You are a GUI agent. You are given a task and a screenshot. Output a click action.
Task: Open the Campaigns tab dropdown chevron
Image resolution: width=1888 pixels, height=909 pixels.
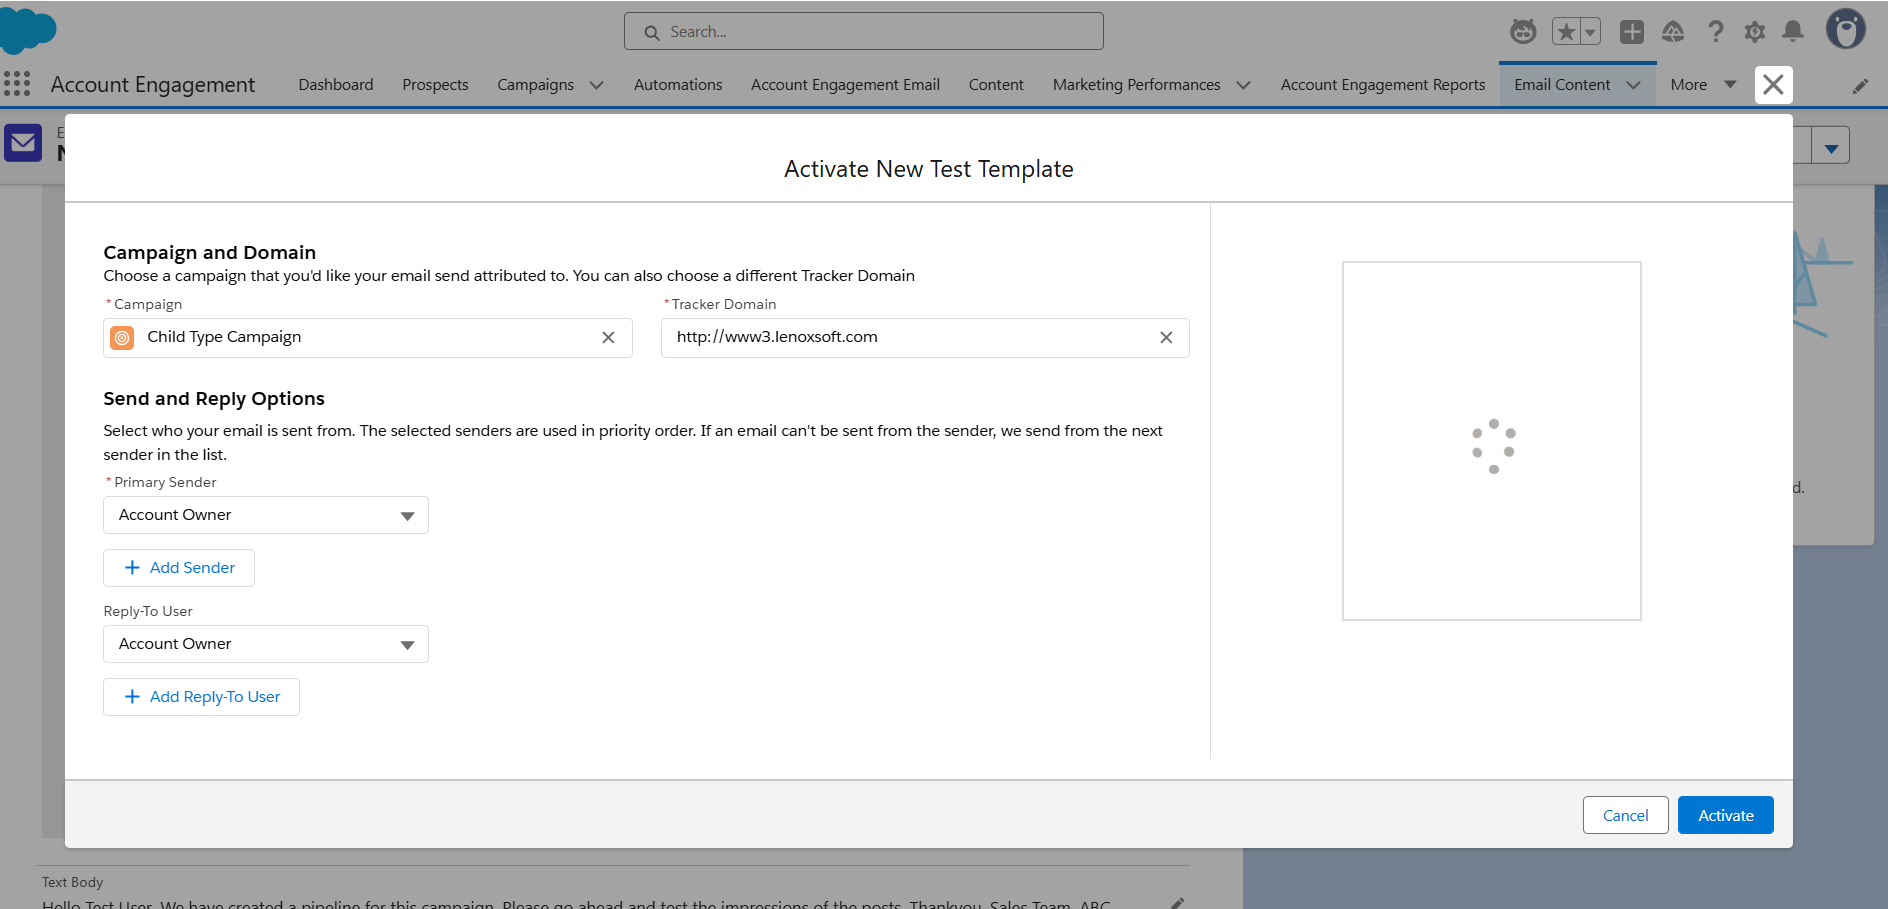click(x=597, y=85)
